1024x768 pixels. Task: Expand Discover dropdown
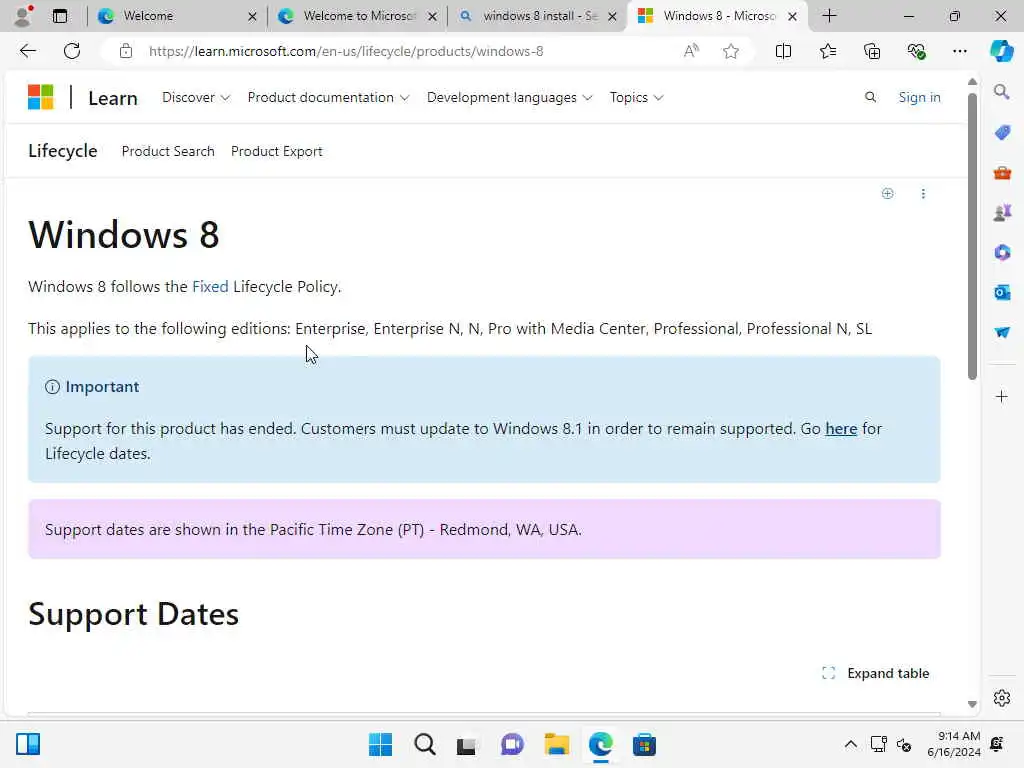pyautogui.click(x=196, y=97)
